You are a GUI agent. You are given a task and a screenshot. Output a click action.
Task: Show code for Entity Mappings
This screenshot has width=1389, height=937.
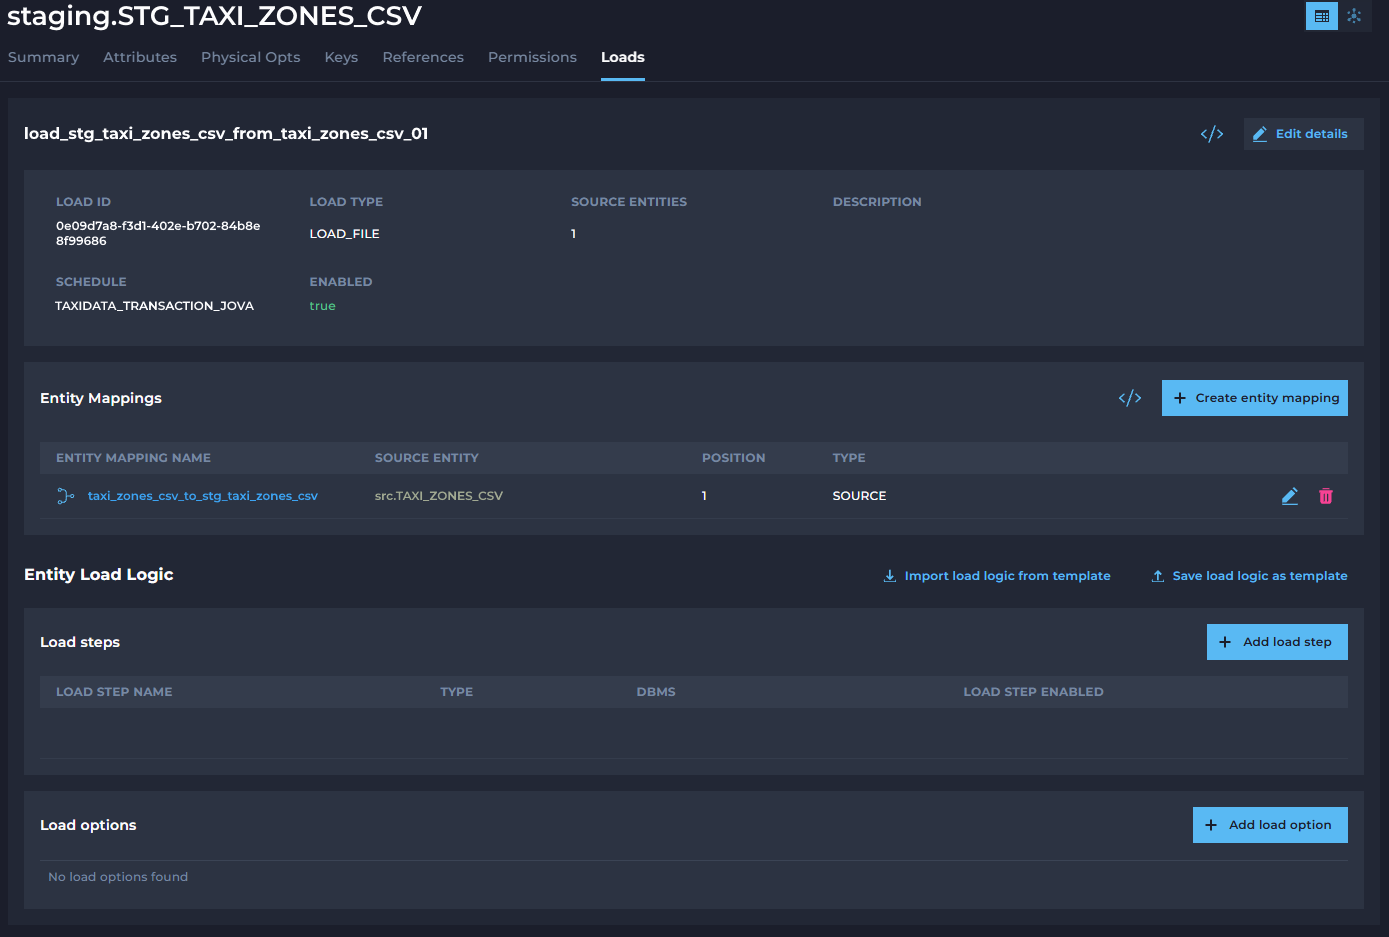1130,398
